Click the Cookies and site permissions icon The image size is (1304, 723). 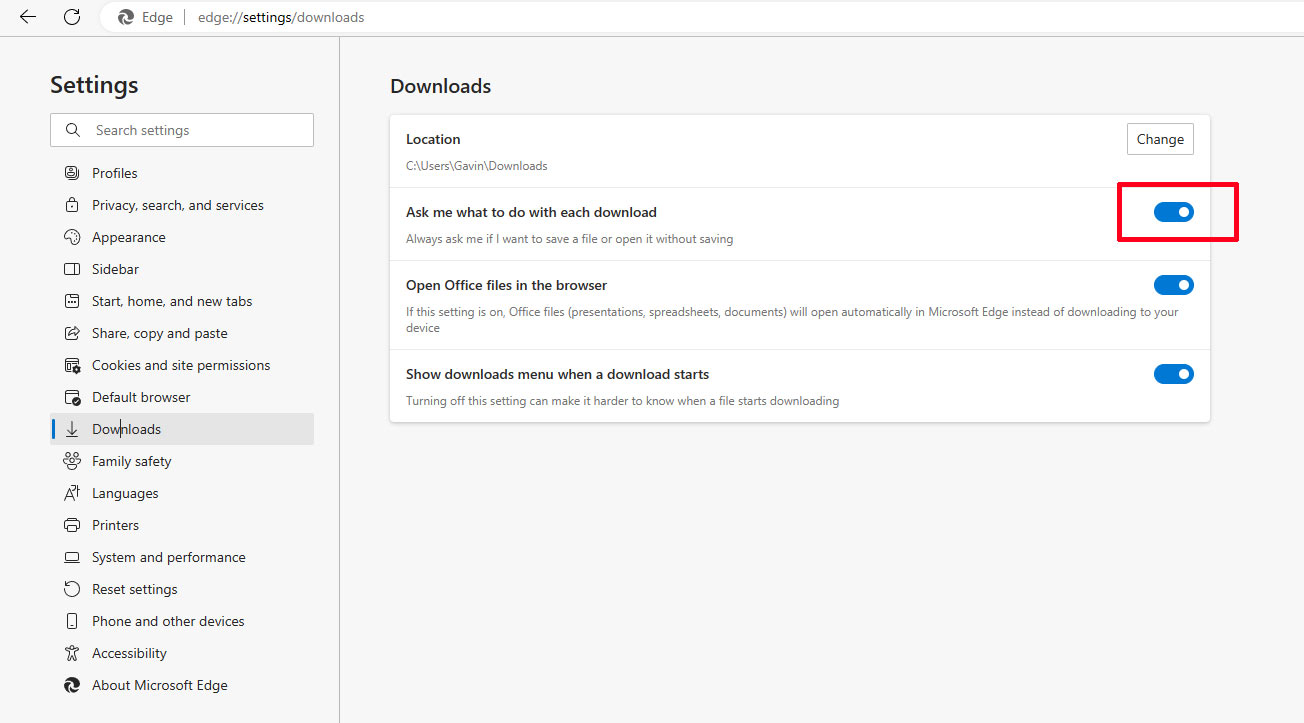click(72, 365)
